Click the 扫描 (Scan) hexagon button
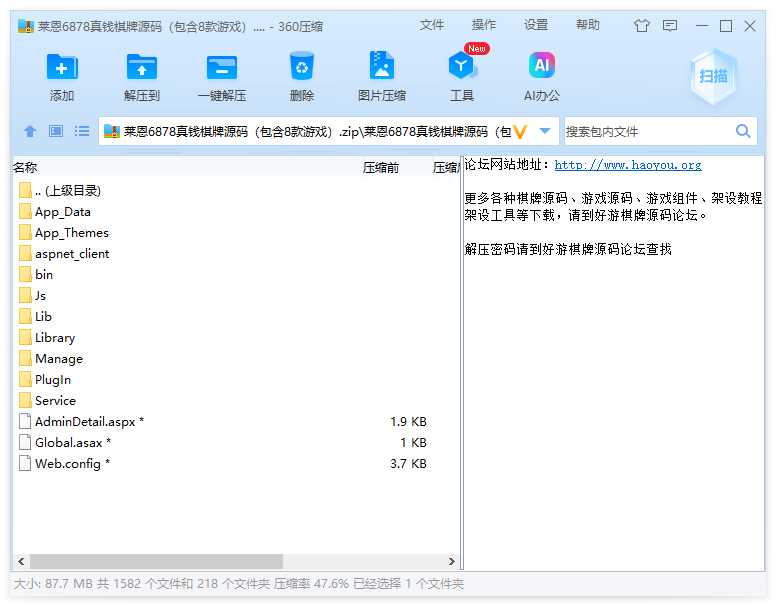 [x=713, y=76]
